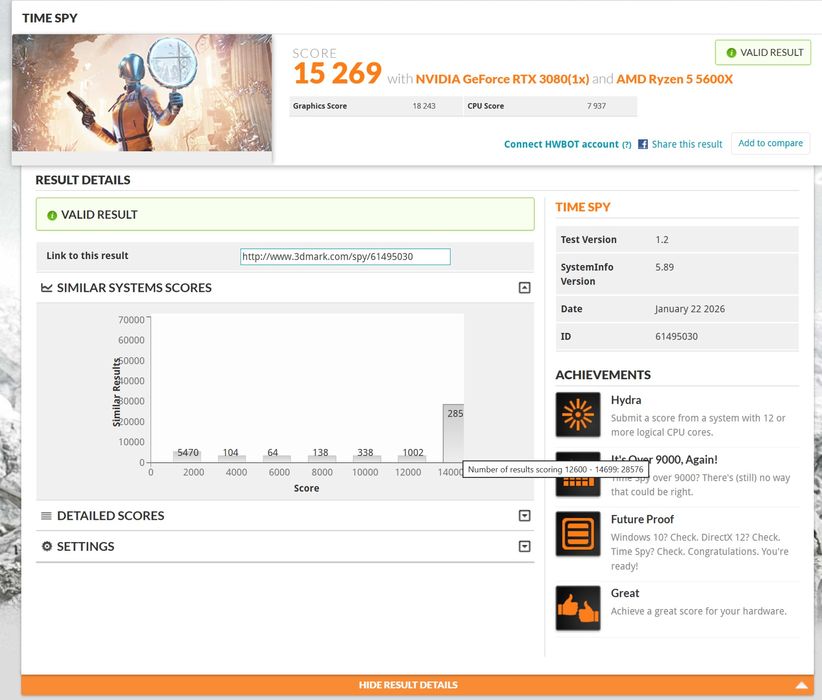Open the NVIDIA GeForce RTX 3080 link
The width and height of the screenshot is (822, 700).
pyautogui.click(x=502, y=79)
